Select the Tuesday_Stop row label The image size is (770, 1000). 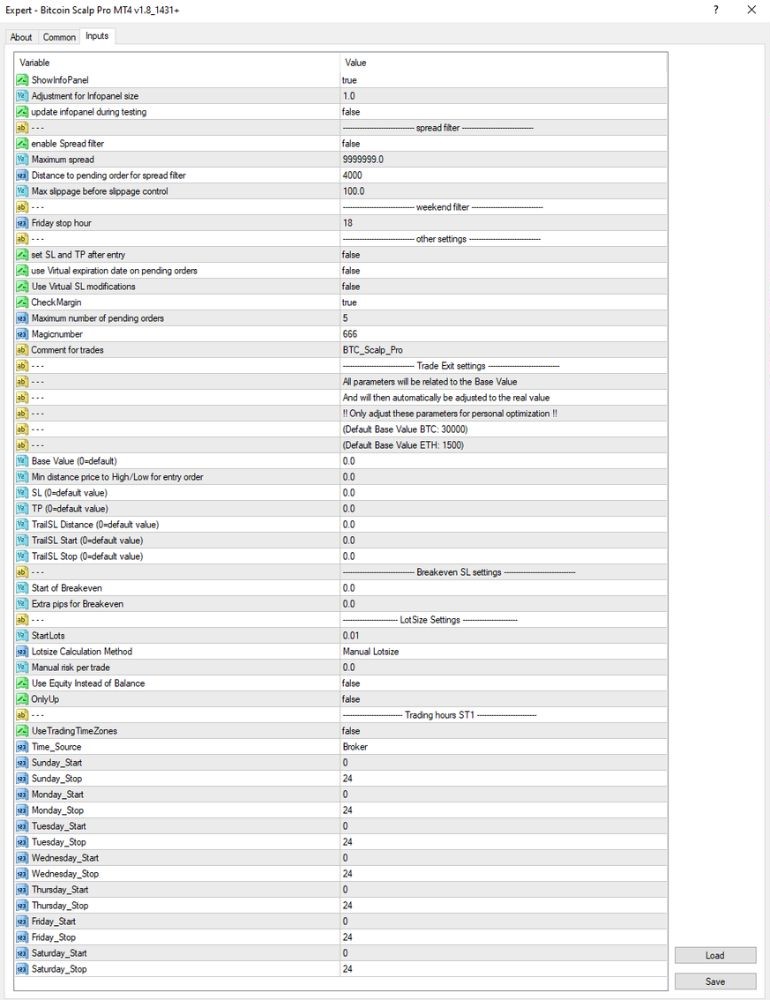click(59, 842)
